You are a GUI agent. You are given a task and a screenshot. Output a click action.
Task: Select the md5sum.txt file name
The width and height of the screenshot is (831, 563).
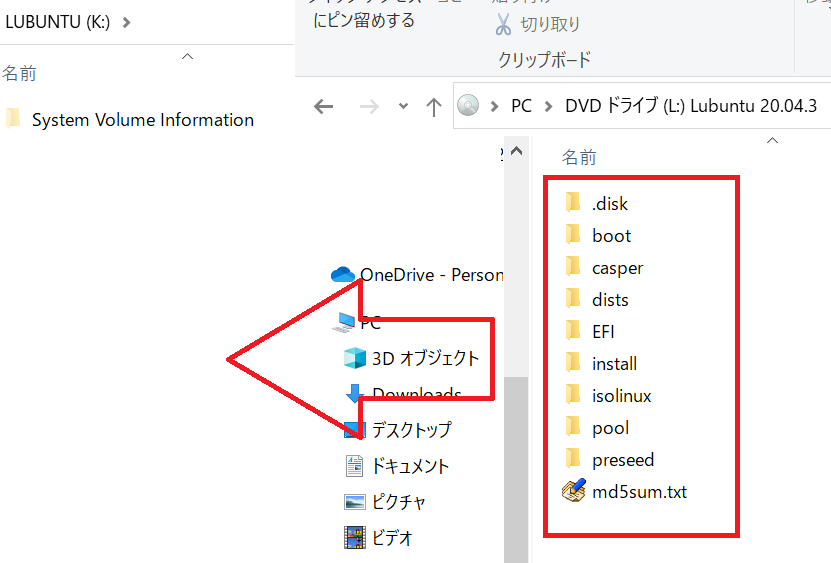coord(639,492)
